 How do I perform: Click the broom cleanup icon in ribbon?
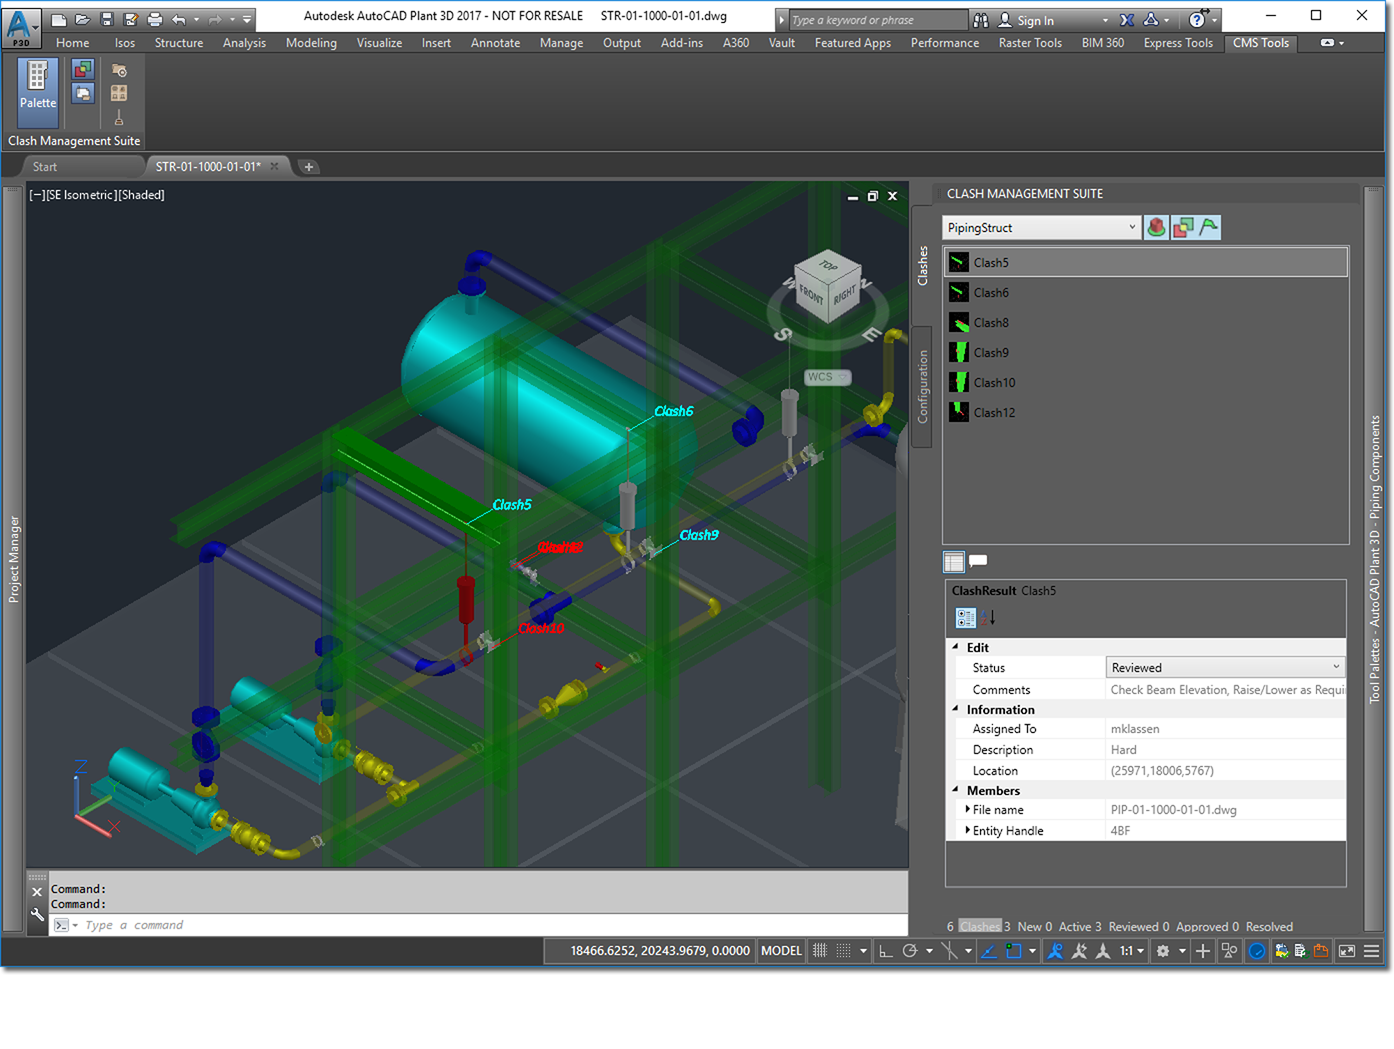pos(119,118)
